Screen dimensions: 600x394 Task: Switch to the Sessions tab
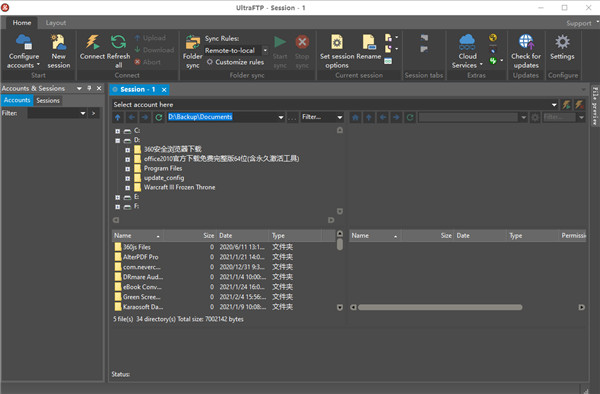click(48, 100)
